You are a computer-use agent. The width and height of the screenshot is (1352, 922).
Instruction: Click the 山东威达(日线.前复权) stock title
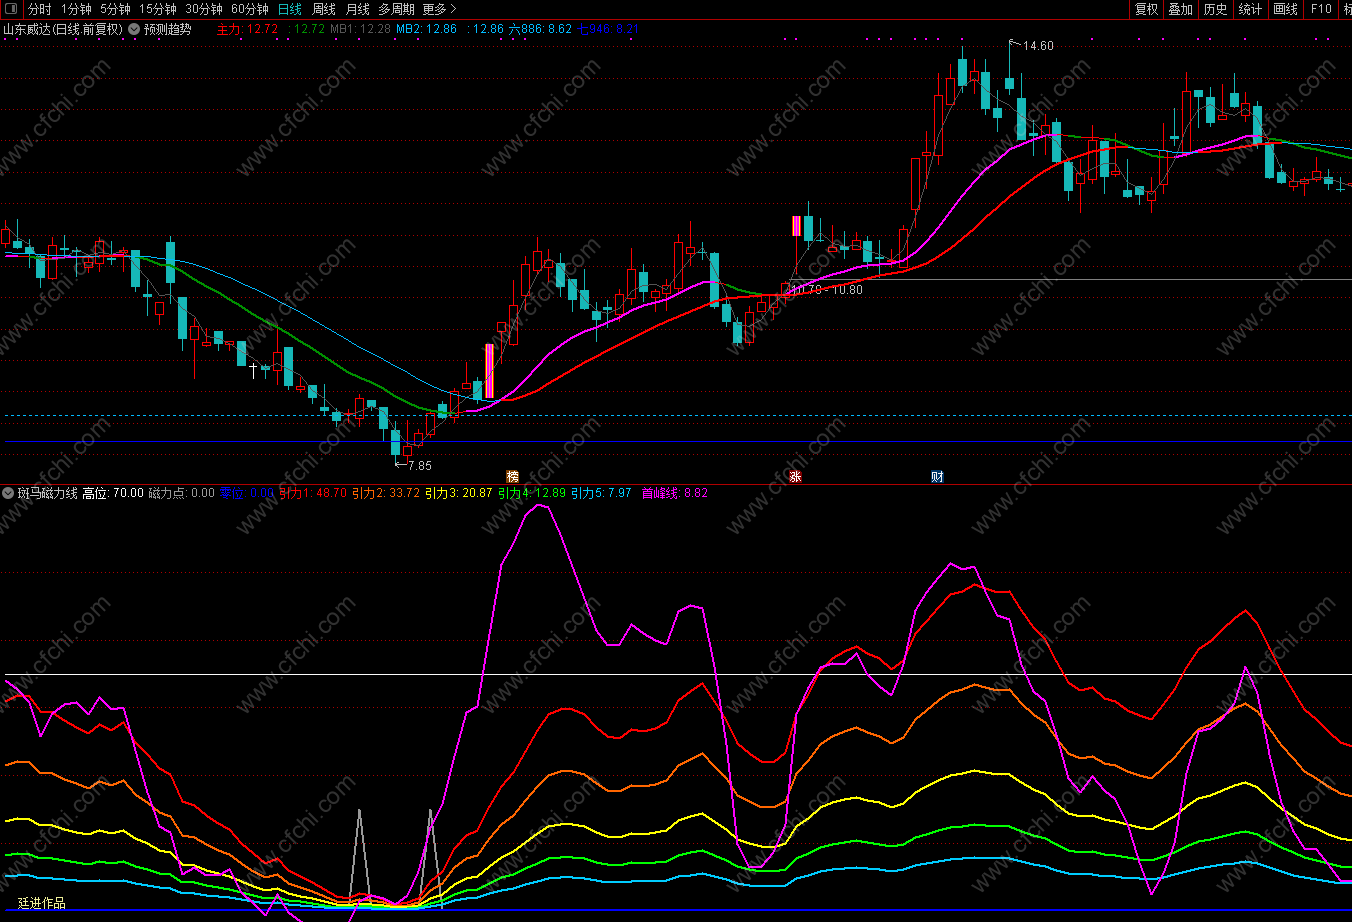[x=63, y=29]
